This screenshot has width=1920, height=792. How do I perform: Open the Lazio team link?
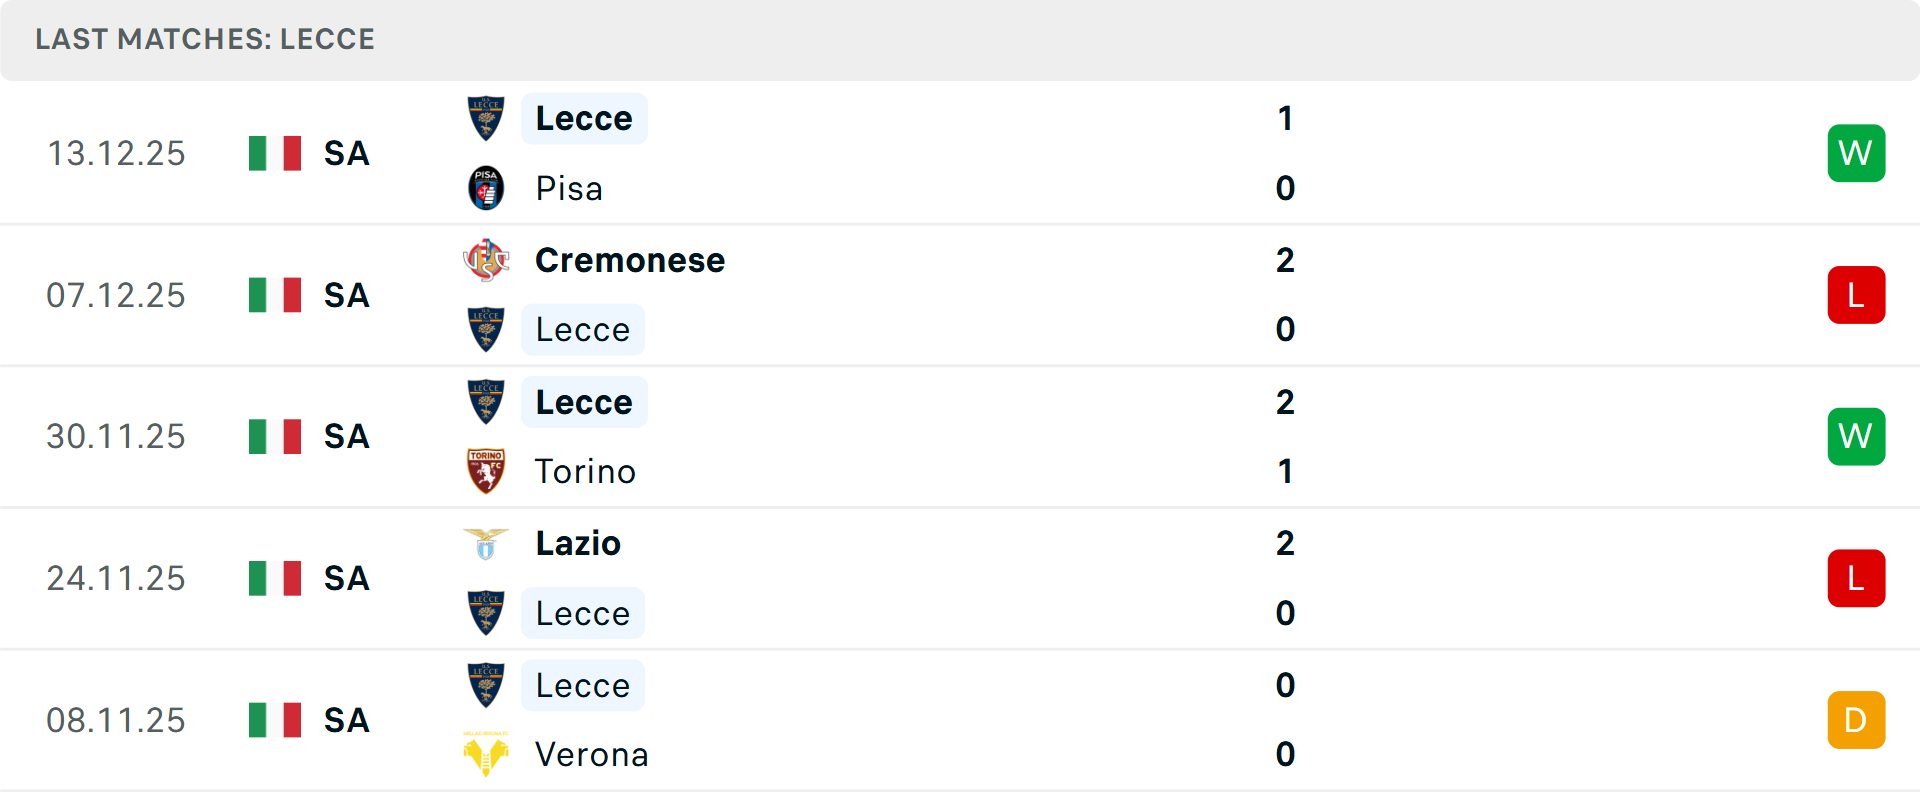(x=578, y=543)
